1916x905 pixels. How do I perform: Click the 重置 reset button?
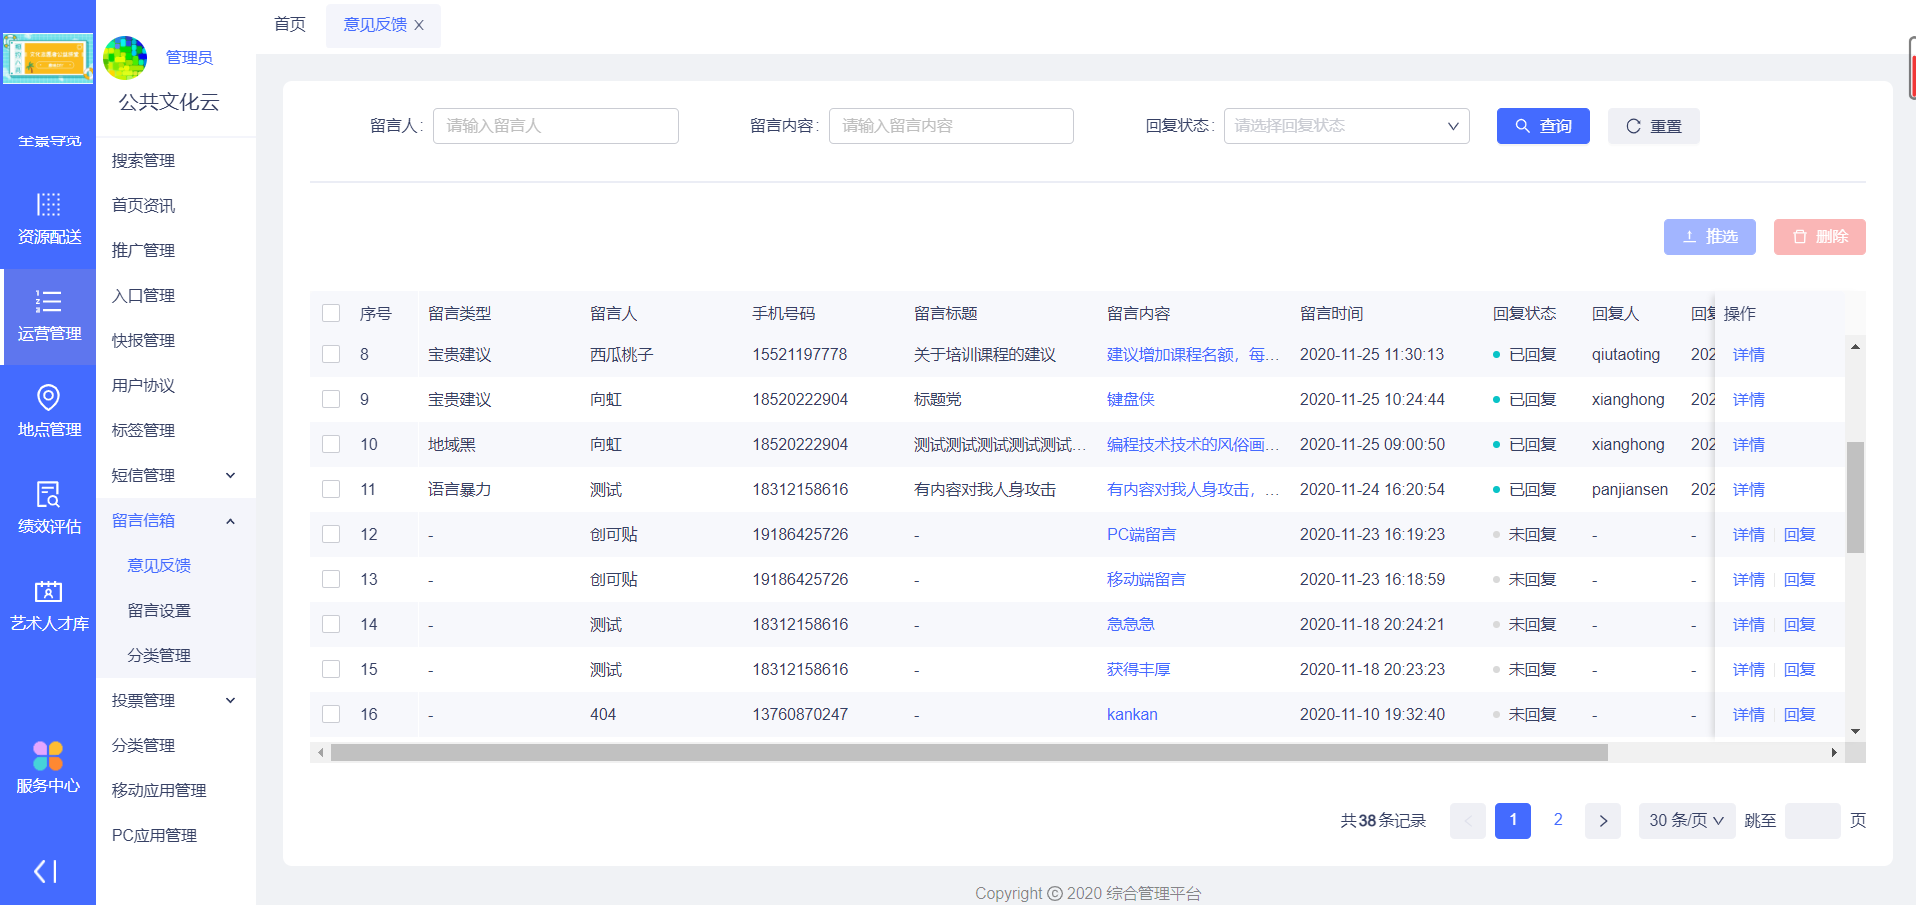pos(1653,126)
